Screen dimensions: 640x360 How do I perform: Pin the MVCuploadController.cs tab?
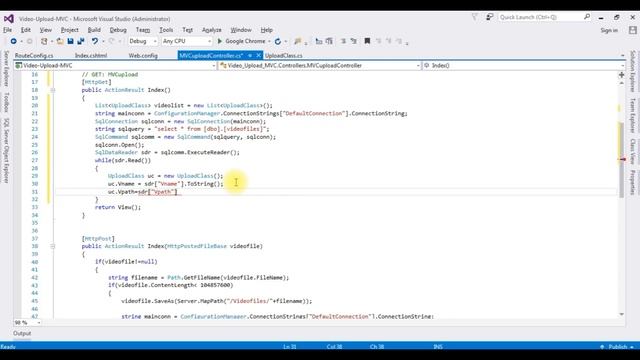pyautogui.click(x=250, y=56)
